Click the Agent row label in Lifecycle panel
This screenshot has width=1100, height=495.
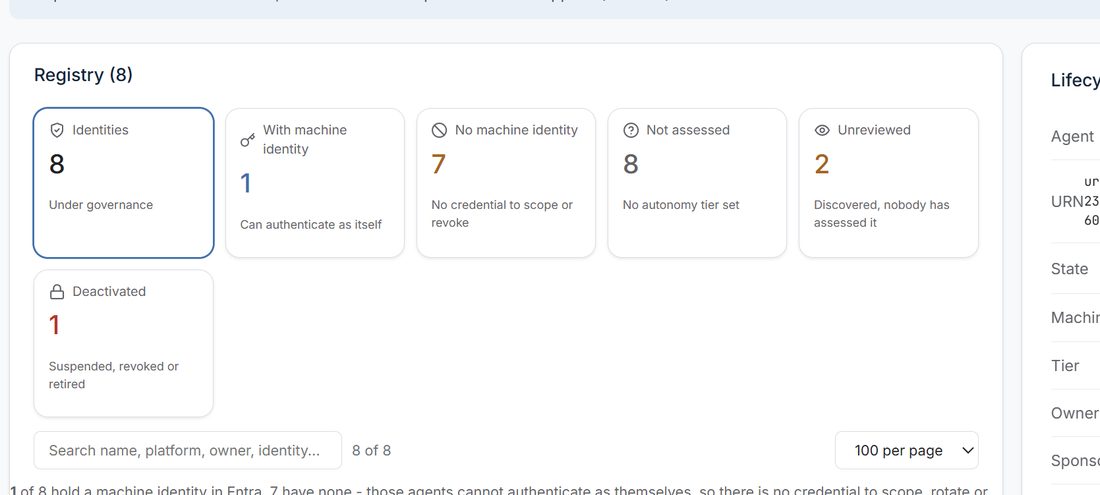pyautogui.click(x=1073, y=137)
